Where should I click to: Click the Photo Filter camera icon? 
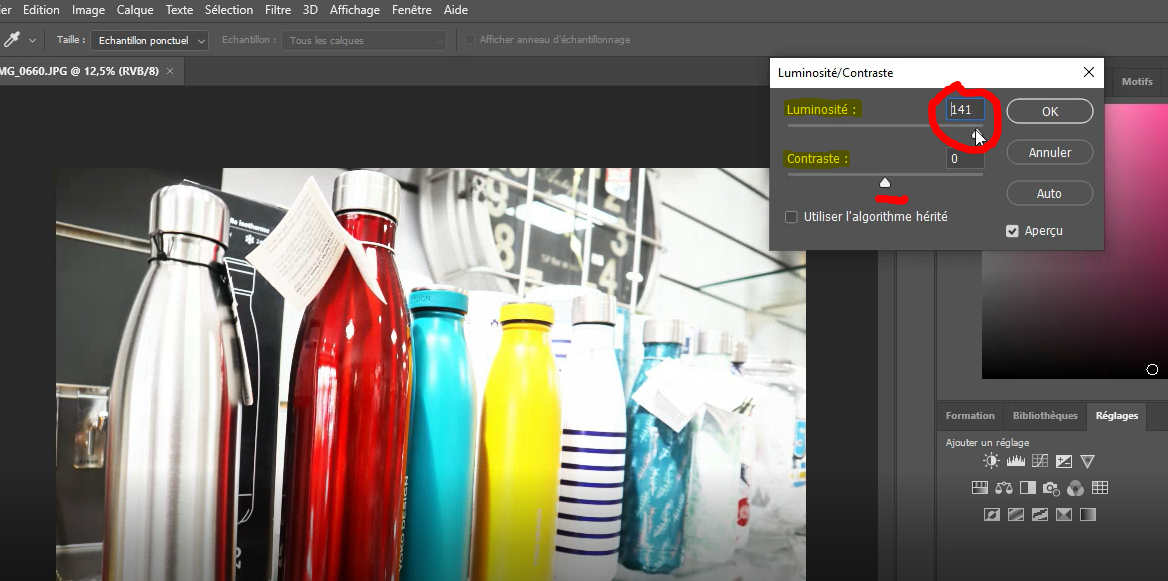pos(1051,488)
